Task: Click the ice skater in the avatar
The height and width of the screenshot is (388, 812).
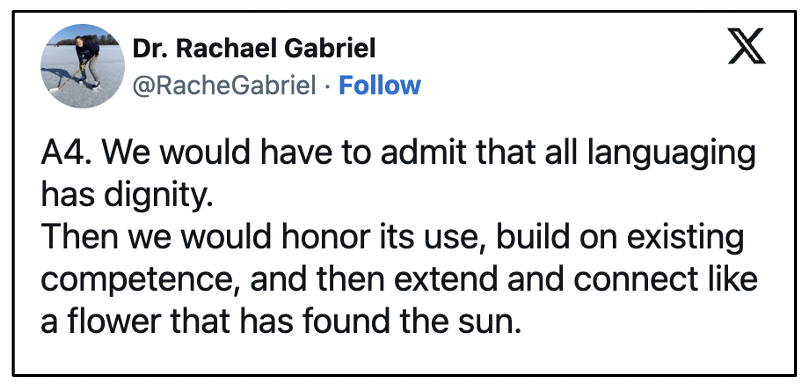Action: [x=86, y=61]
